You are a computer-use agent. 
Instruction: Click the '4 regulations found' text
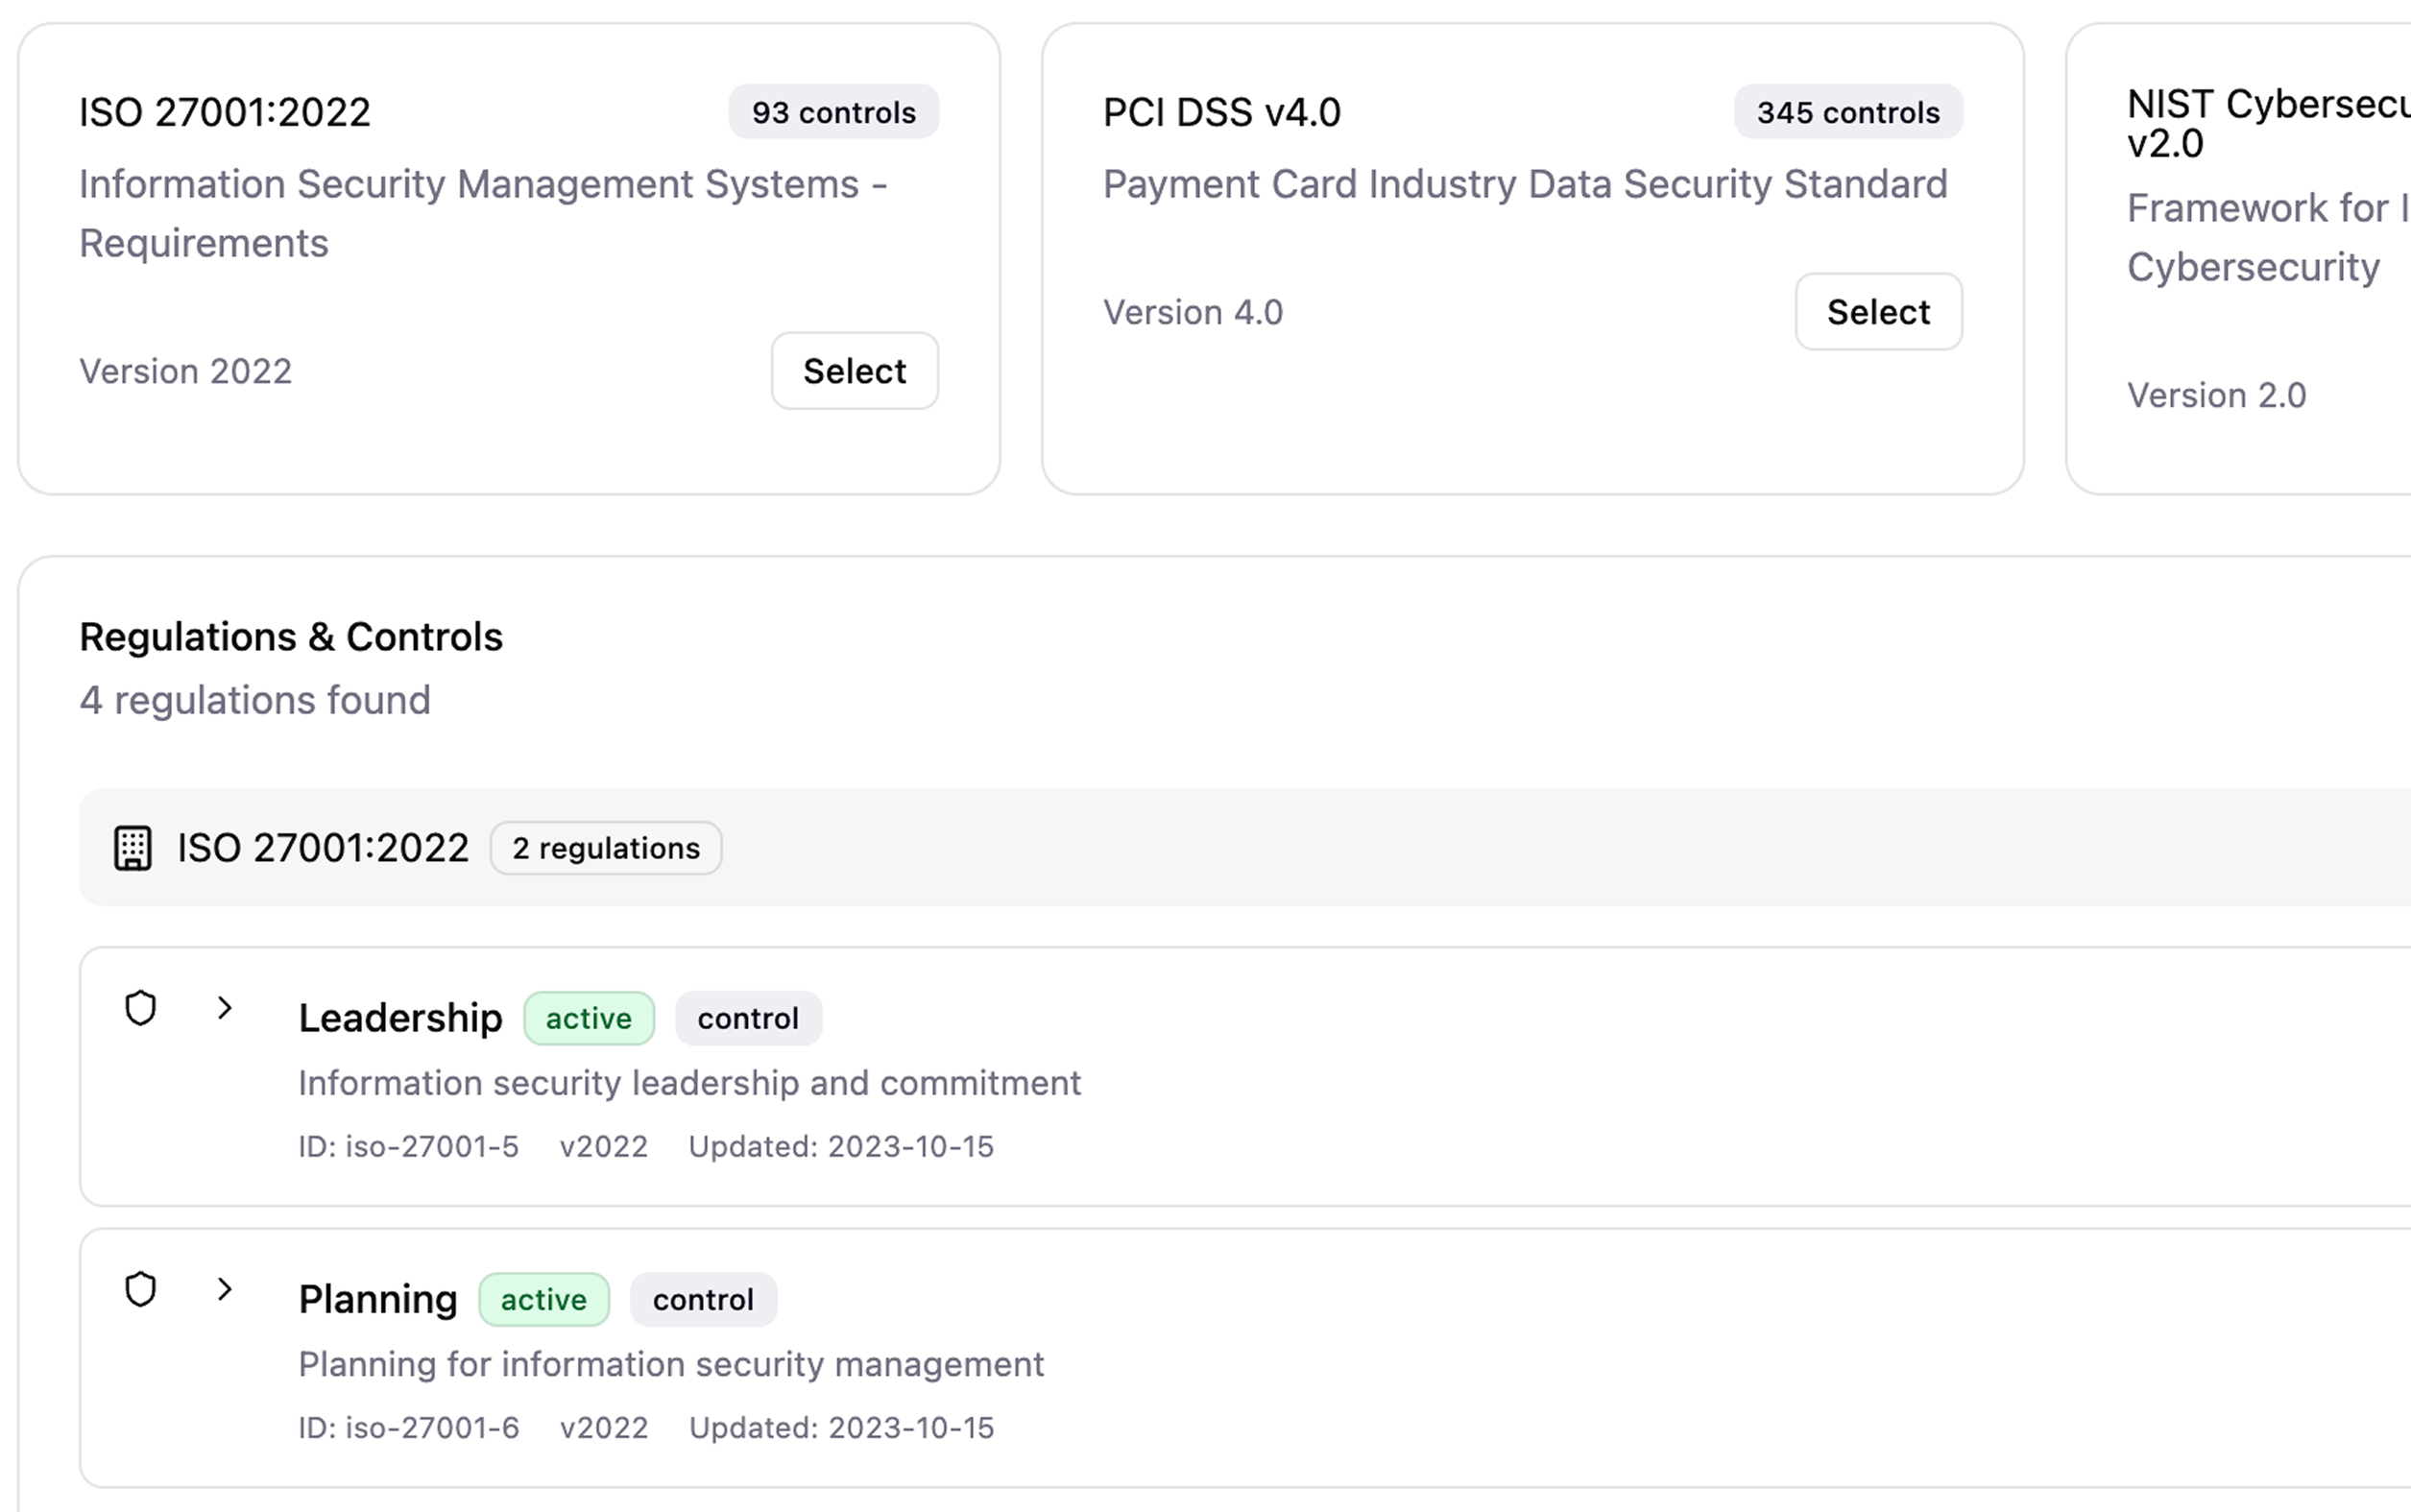[255, 699]
